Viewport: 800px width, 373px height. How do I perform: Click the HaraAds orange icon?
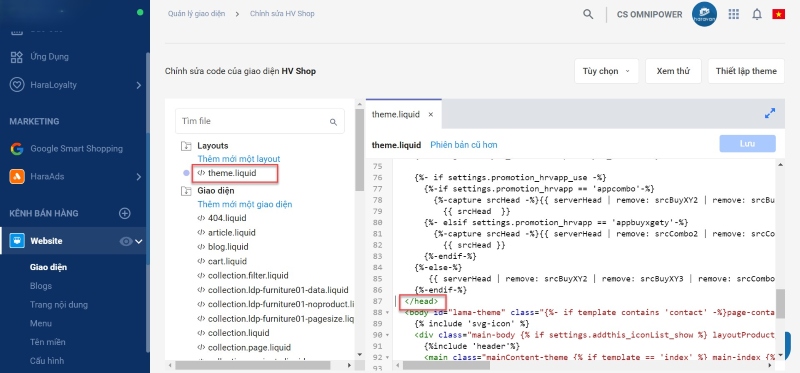coord(17,177)
